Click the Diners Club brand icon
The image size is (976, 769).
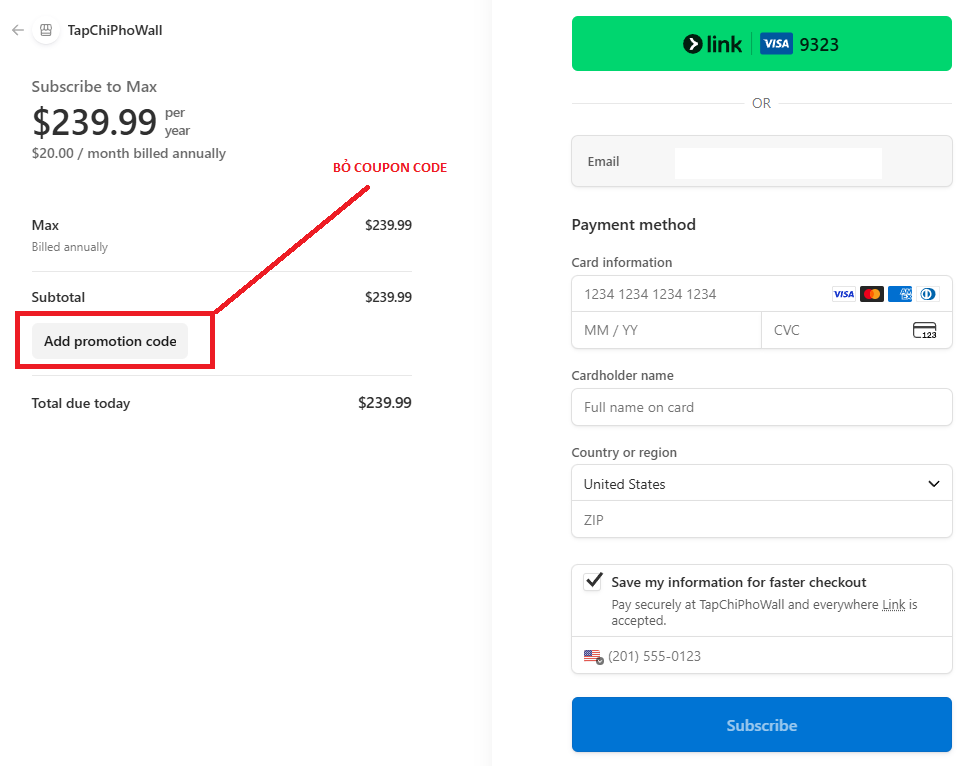point(928,294)
